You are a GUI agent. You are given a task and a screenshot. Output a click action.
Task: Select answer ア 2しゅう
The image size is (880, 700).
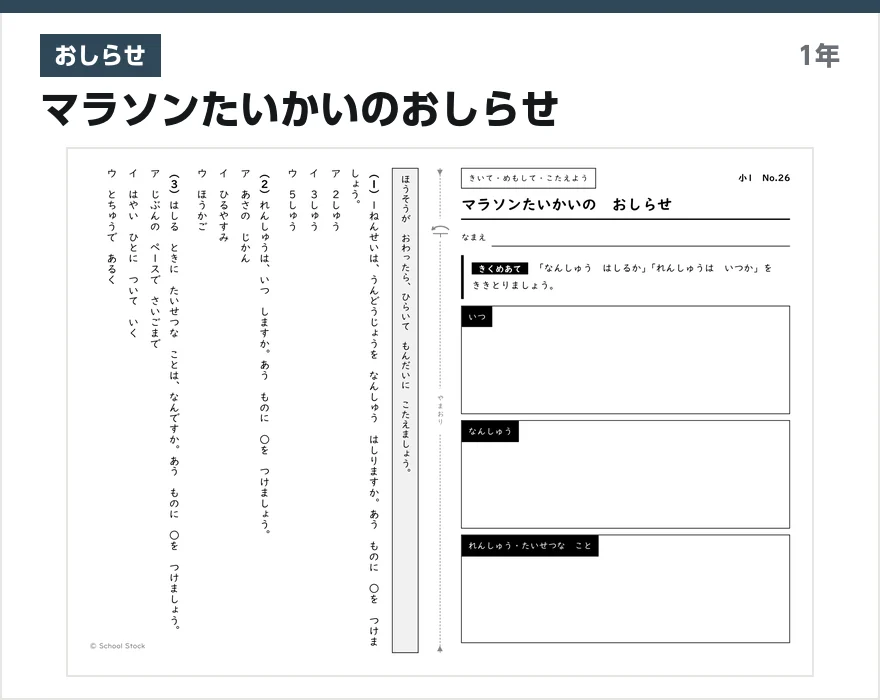tap(336, 200)
